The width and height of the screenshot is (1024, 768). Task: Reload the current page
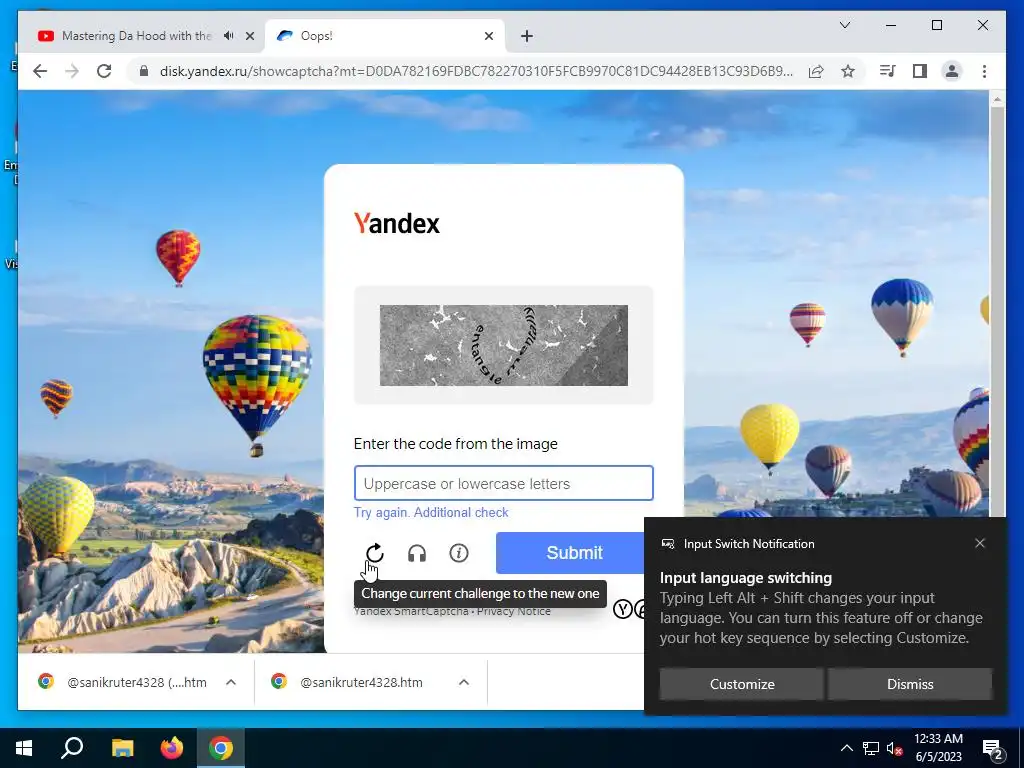(x=104, y=71)
